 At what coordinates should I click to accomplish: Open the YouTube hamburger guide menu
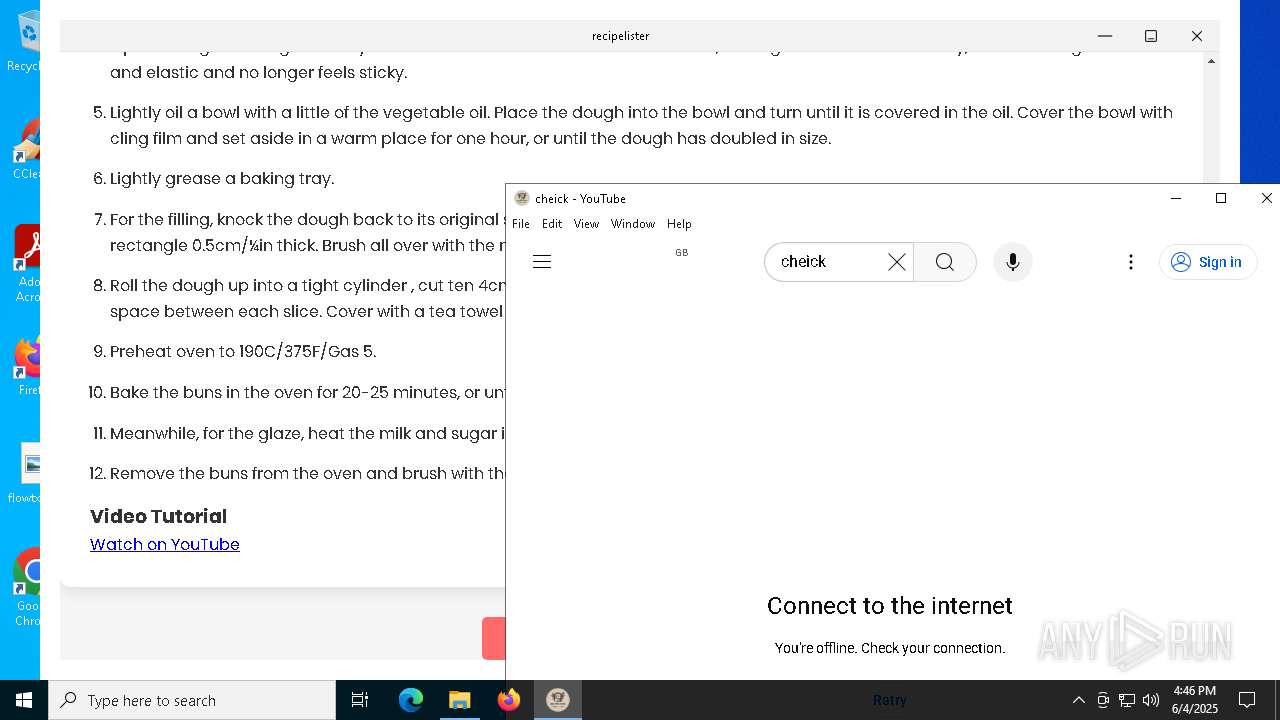(x=542, y=262)
